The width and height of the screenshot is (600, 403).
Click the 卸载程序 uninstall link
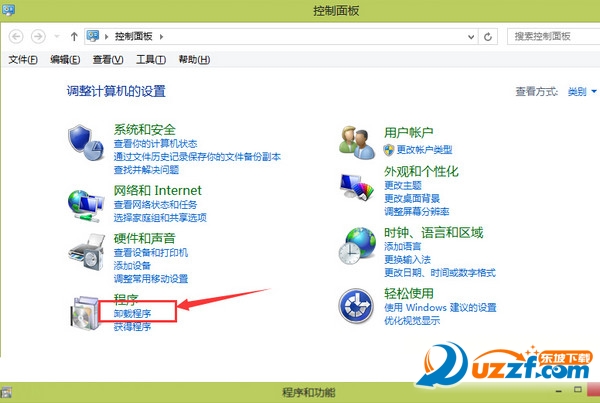coord(133,313)
